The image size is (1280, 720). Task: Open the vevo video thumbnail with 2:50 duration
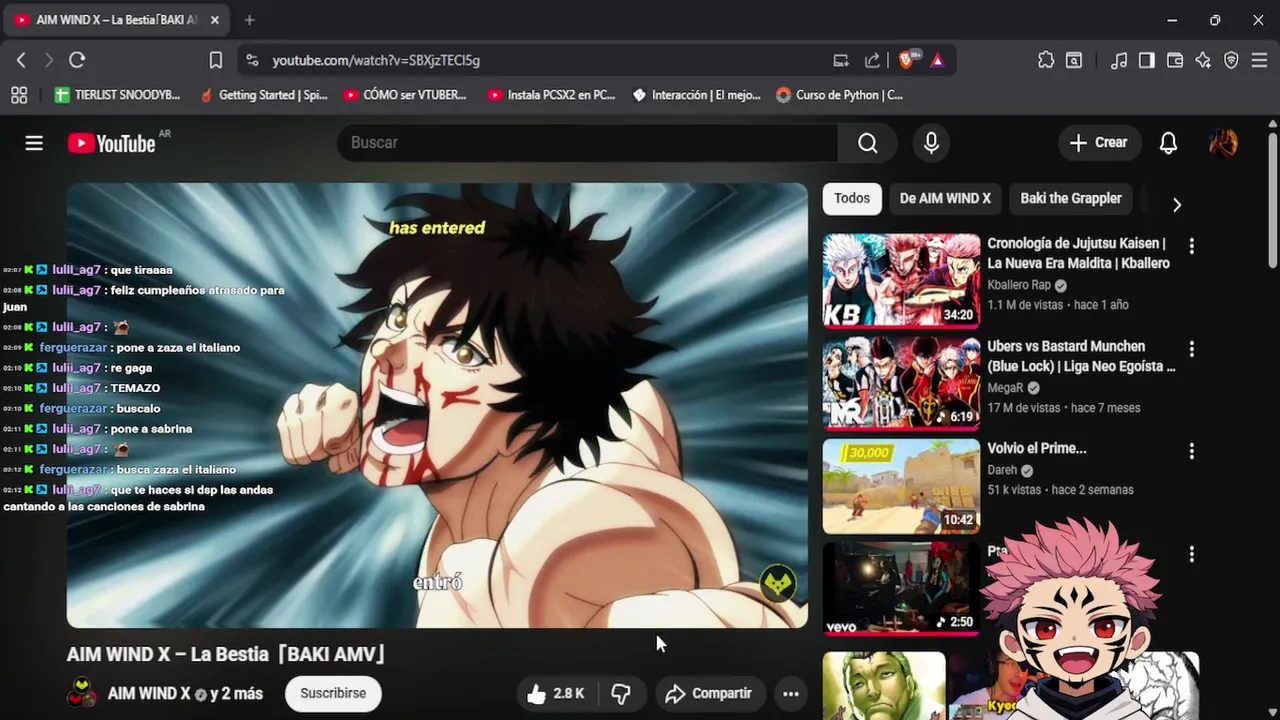tap(901, 589)
